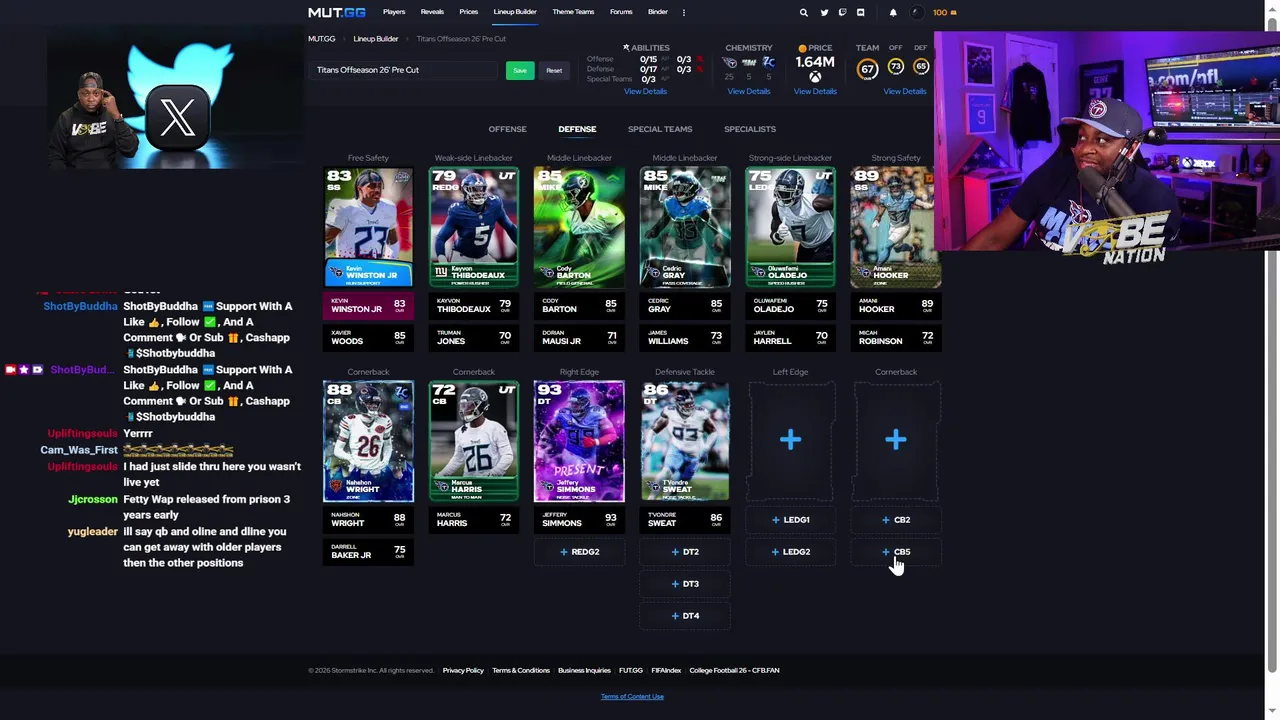
Task: Select the Defense tab
Action: (577, 129)
